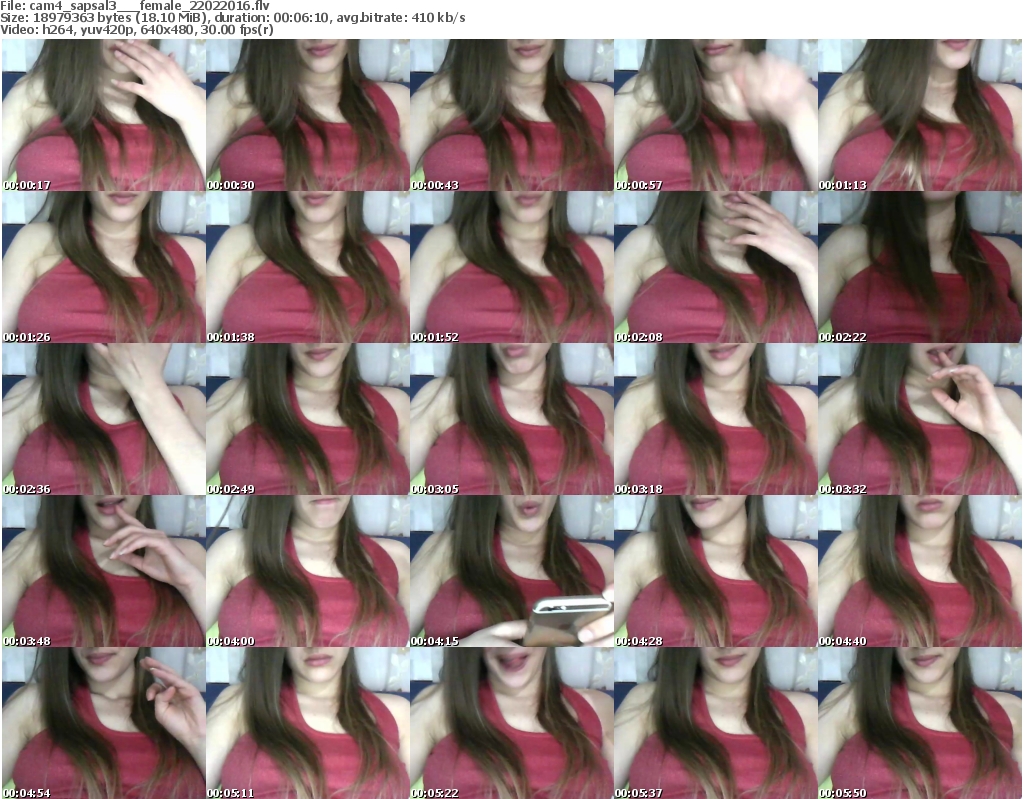
Task: Pick the frame stamped 00:02:49
Action: 308,419
